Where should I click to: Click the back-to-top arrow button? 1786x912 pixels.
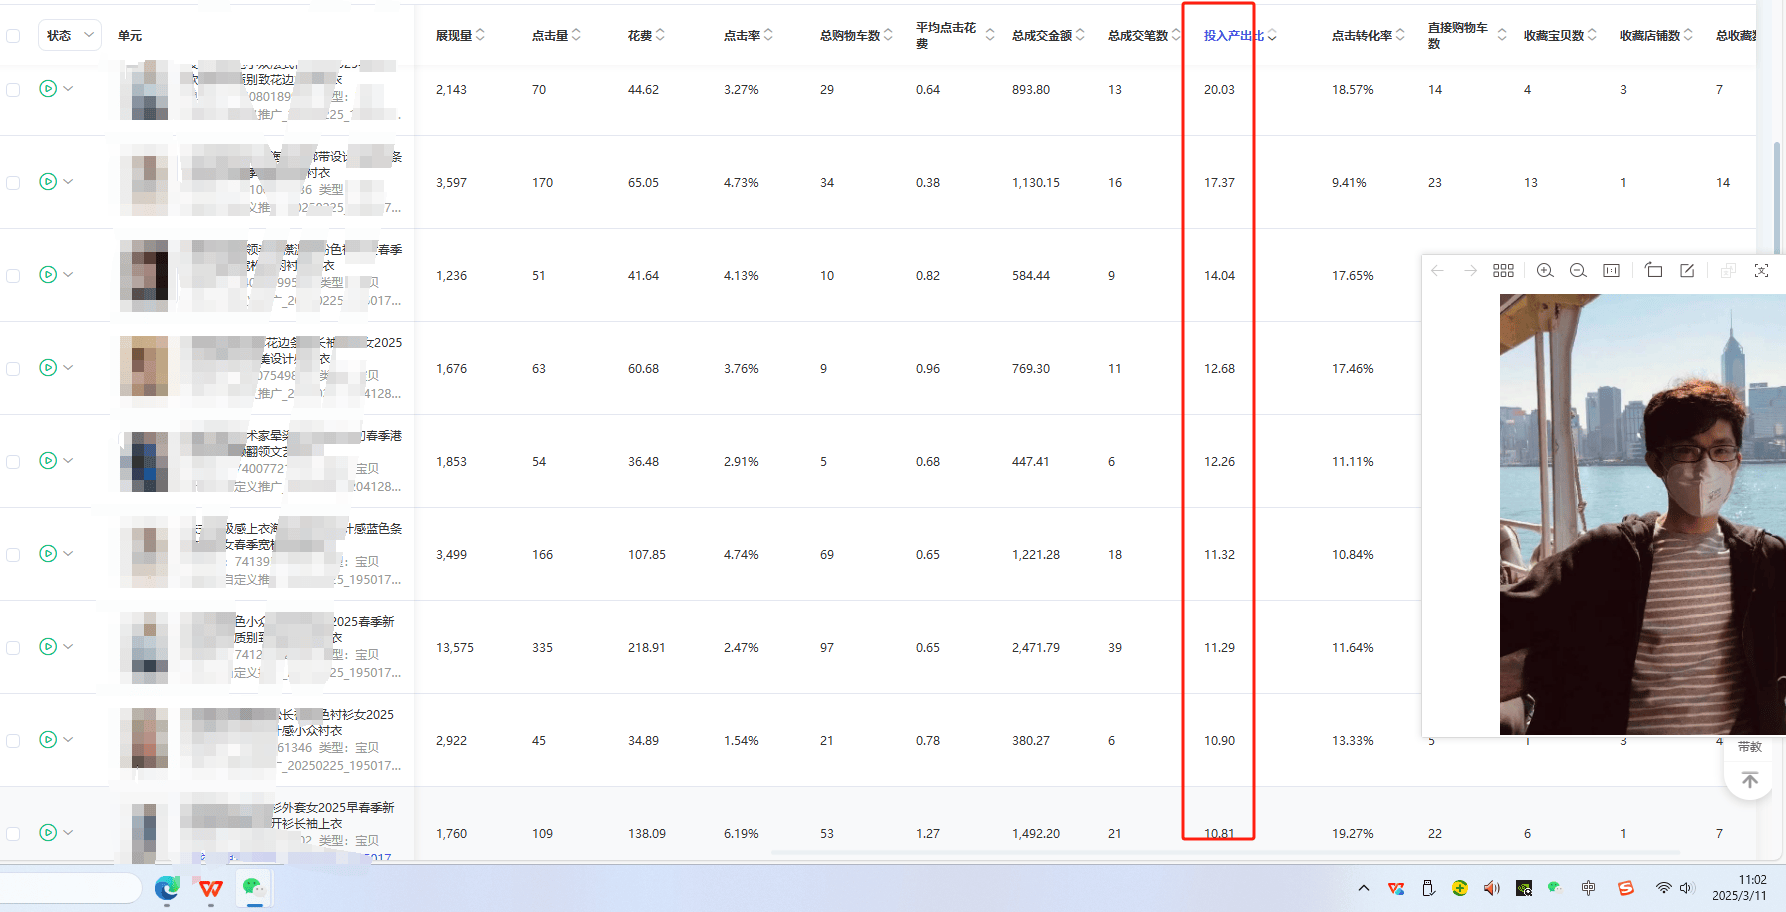1750,780
